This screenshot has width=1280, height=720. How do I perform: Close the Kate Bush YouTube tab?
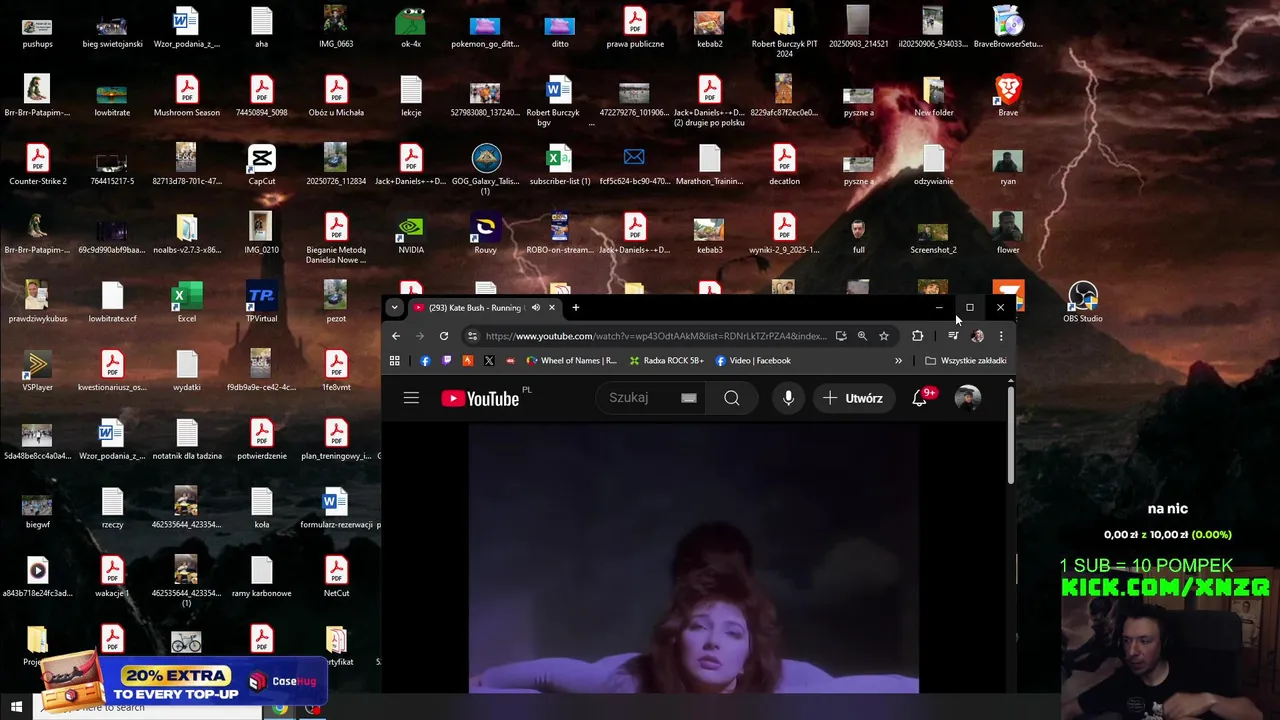pyautogui.click(x=551, y=308)
